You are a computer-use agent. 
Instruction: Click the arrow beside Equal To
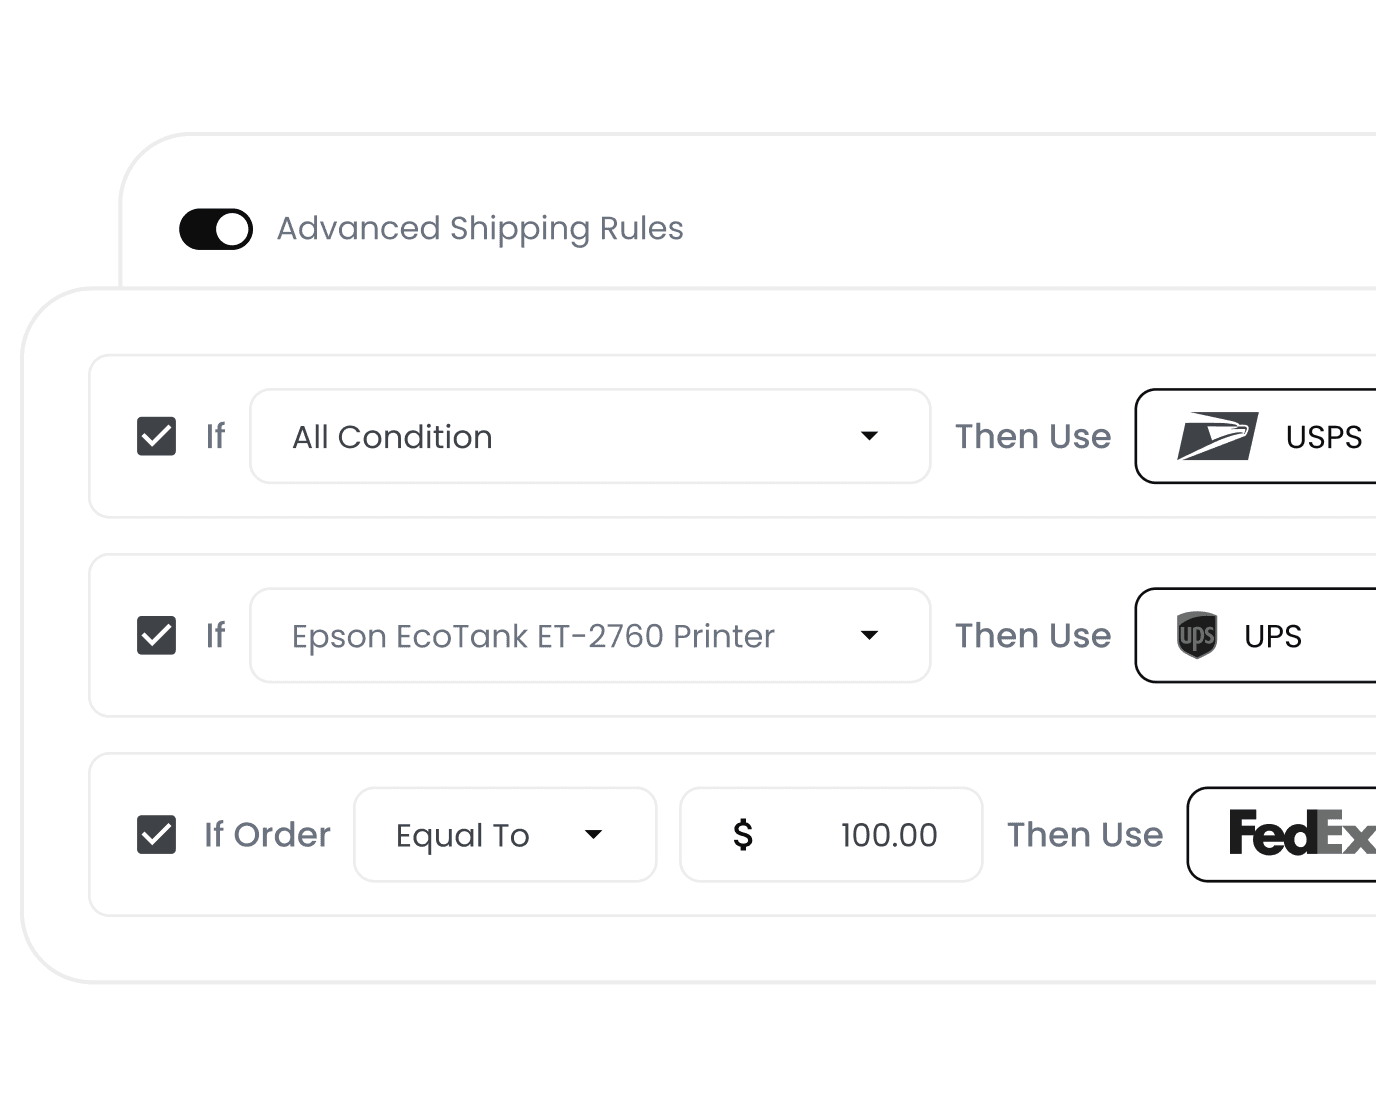[593, 834]
